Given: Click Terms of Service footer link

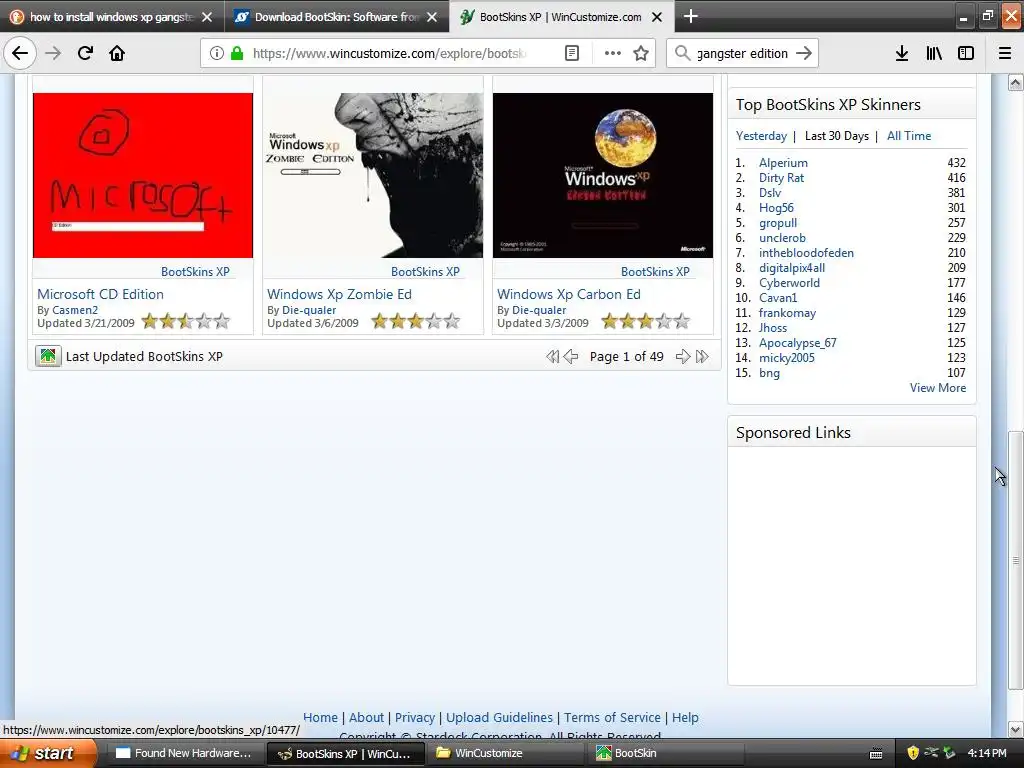Looking at the screenshot, I should click(x=612, y=717).
